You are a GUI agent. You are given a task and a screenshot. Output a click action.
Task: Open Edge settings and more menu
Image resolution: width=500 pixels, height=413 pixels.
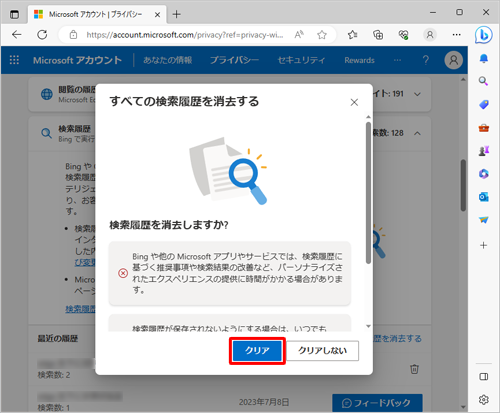coord(456,35)
